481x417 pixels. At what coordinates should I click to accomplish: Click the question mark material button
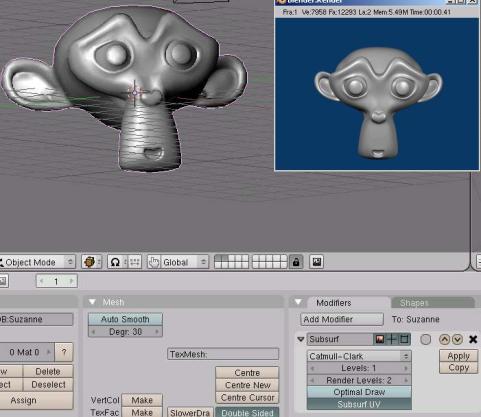[x=64, y=352]
